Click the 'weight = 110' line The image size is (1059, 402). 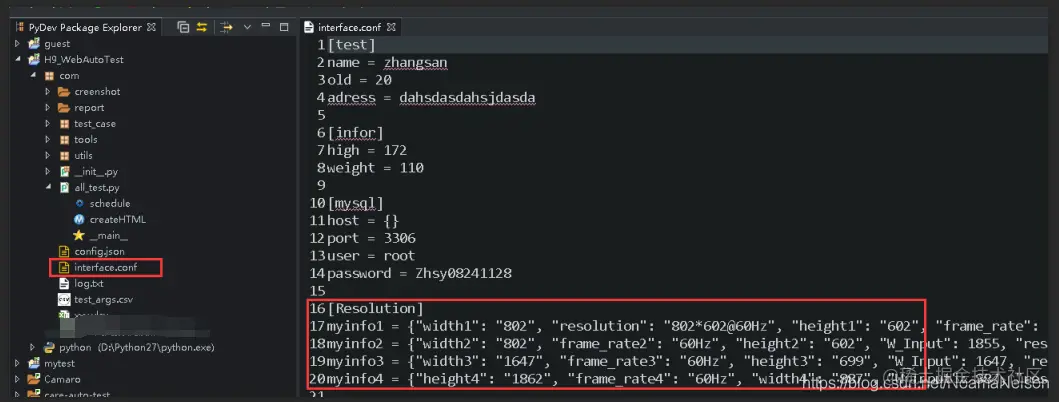(376, 168)
